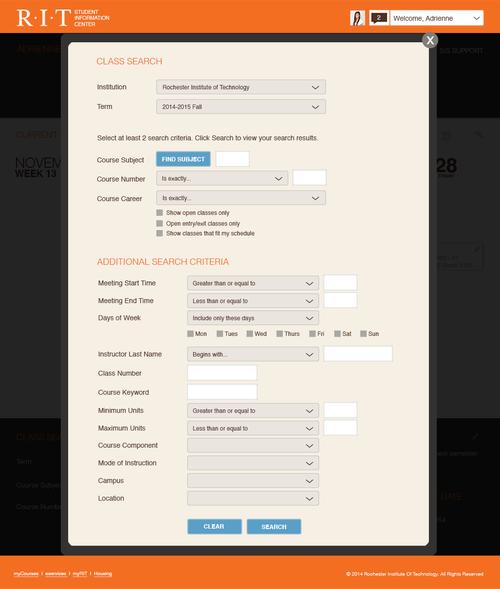Viewport: 500px width, 589px height.
Task: Tick the Sun checkbox
Action: pos(363,334)
